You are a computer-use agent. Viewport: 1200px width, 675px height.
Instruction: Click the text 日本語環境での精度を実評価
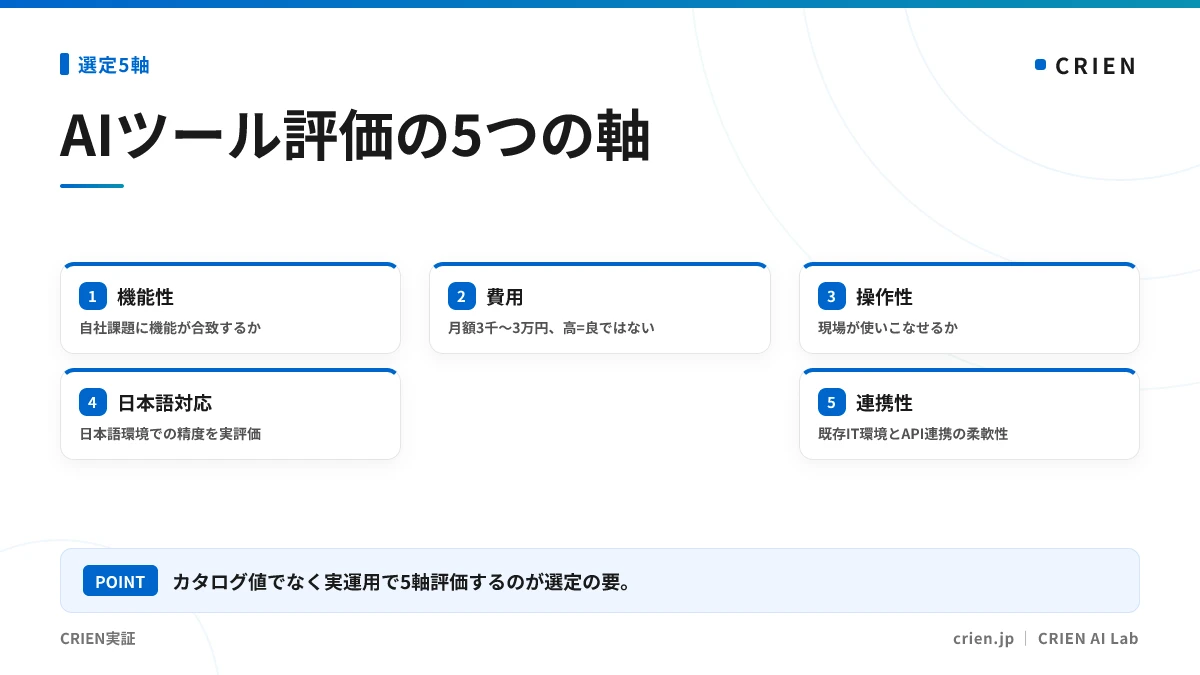170,433
